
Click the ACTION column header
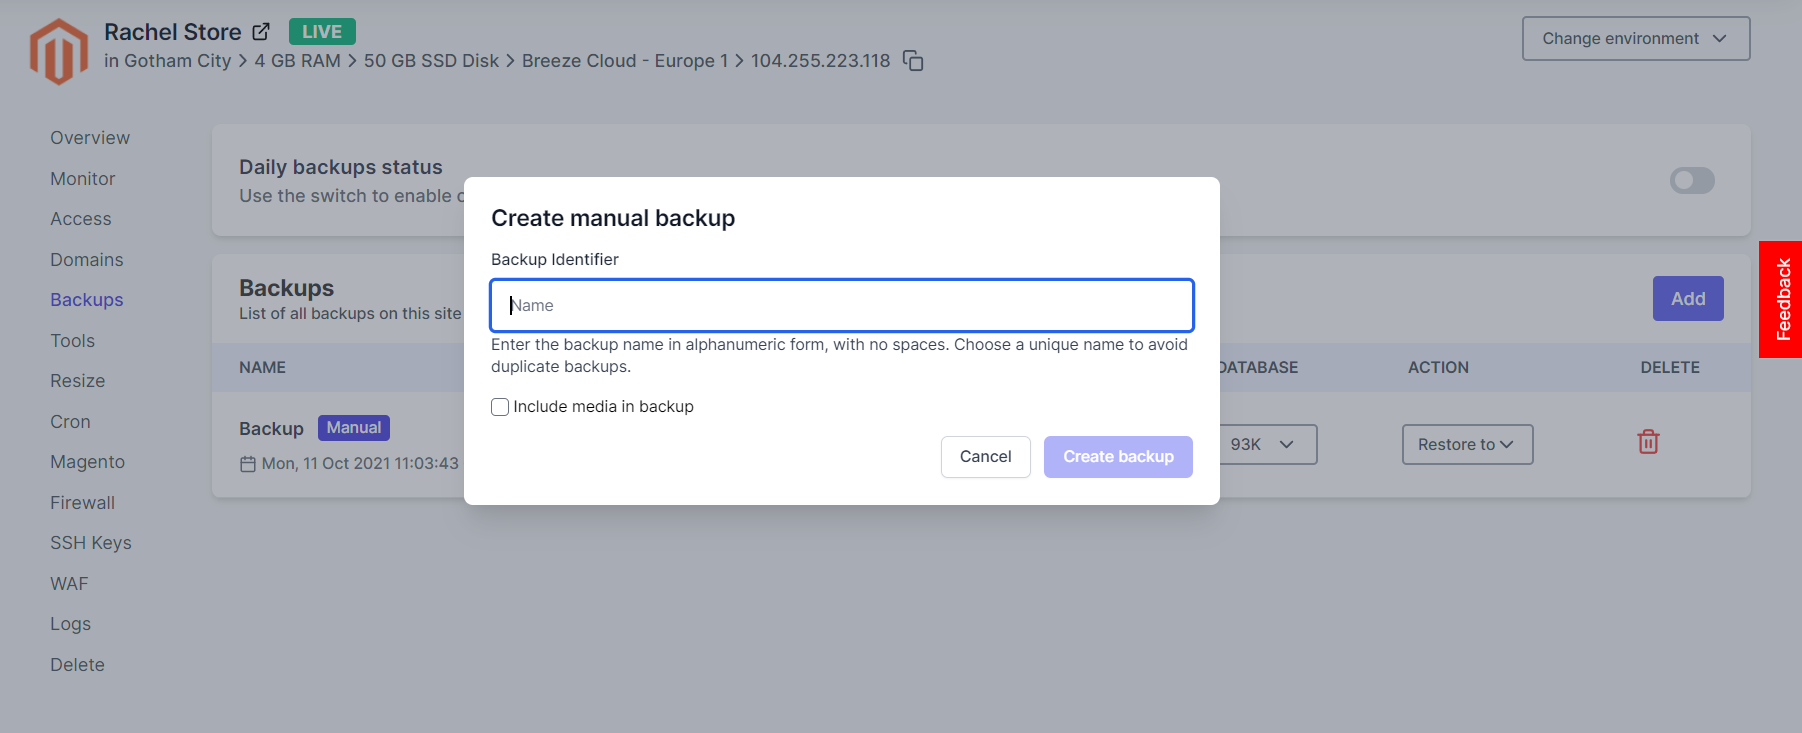[1438, 368]
